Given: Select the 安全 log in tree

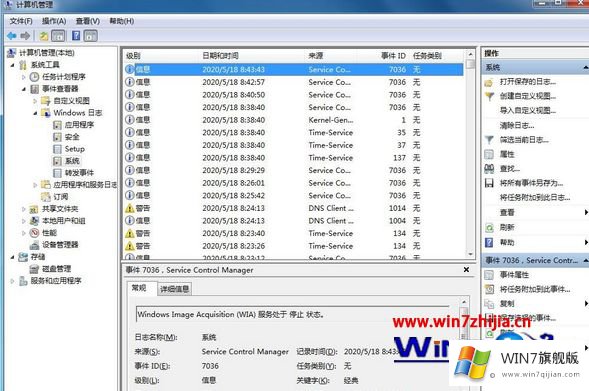Looking at the screenshot, I should [x=72, y=137].
